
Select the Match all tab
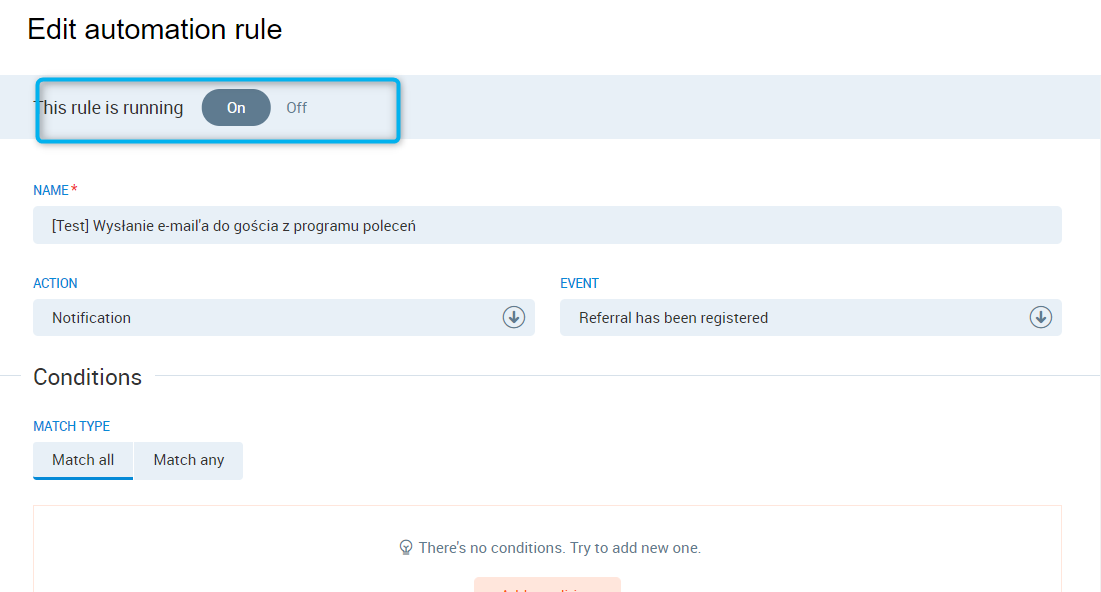click(x=83, y=461)
